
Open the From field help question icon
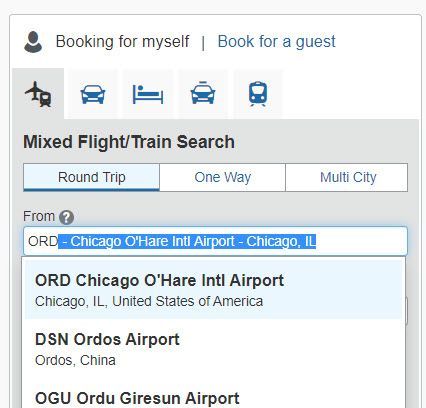click(66, 218)
